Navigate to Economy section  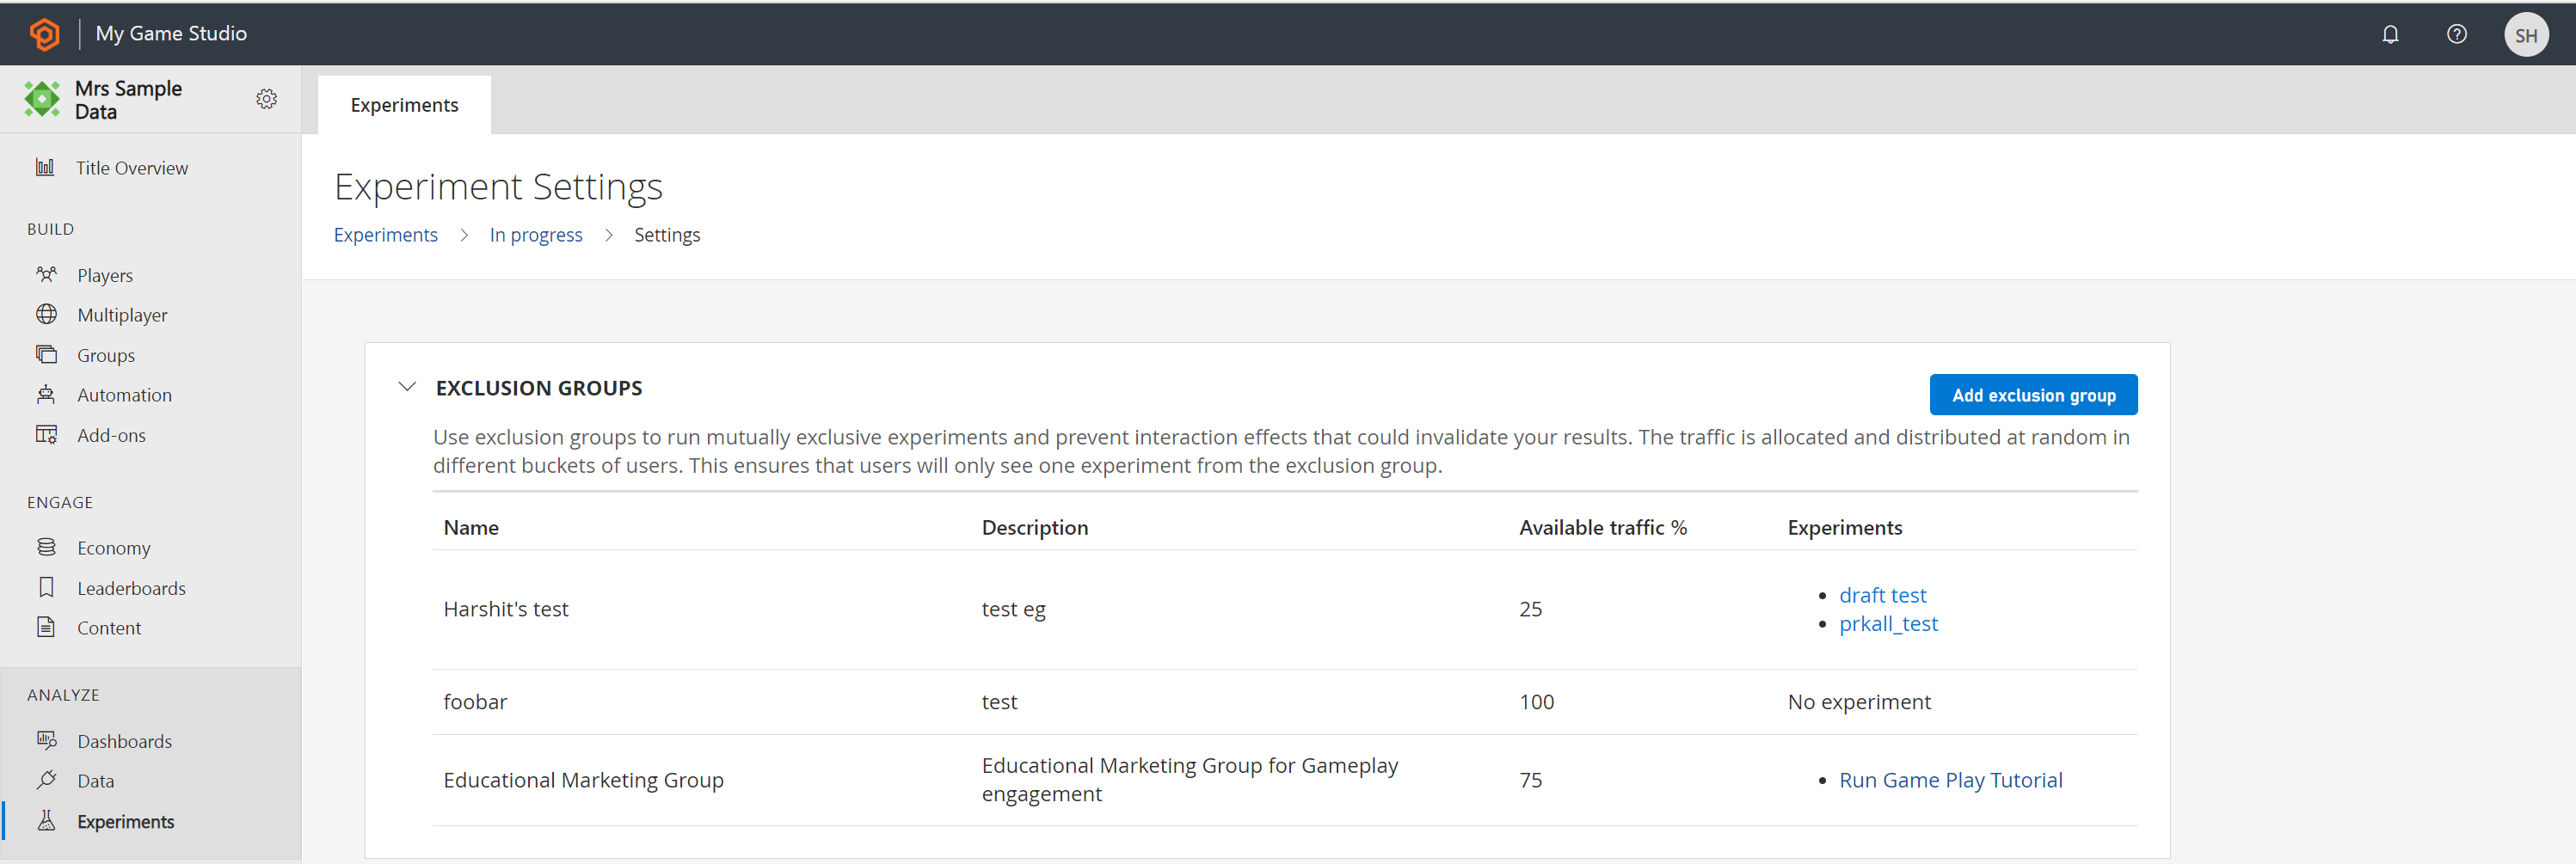tap(114, 548)
